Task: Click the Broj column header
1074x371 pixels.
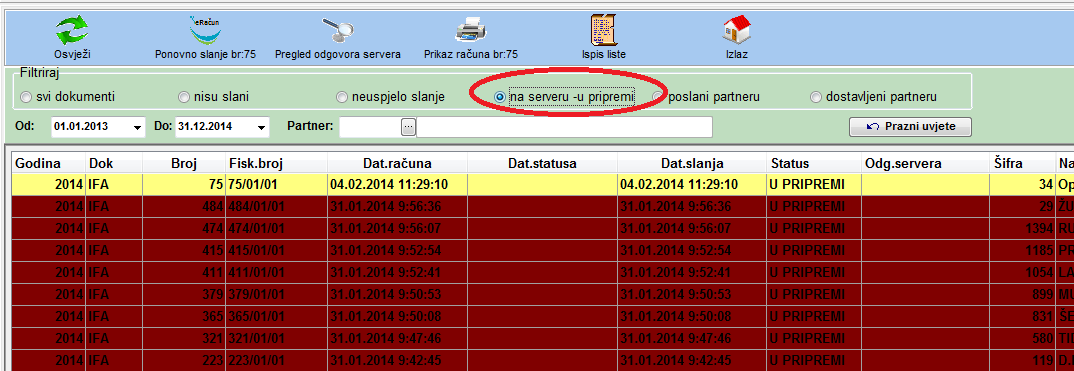Action: [184, 164]
